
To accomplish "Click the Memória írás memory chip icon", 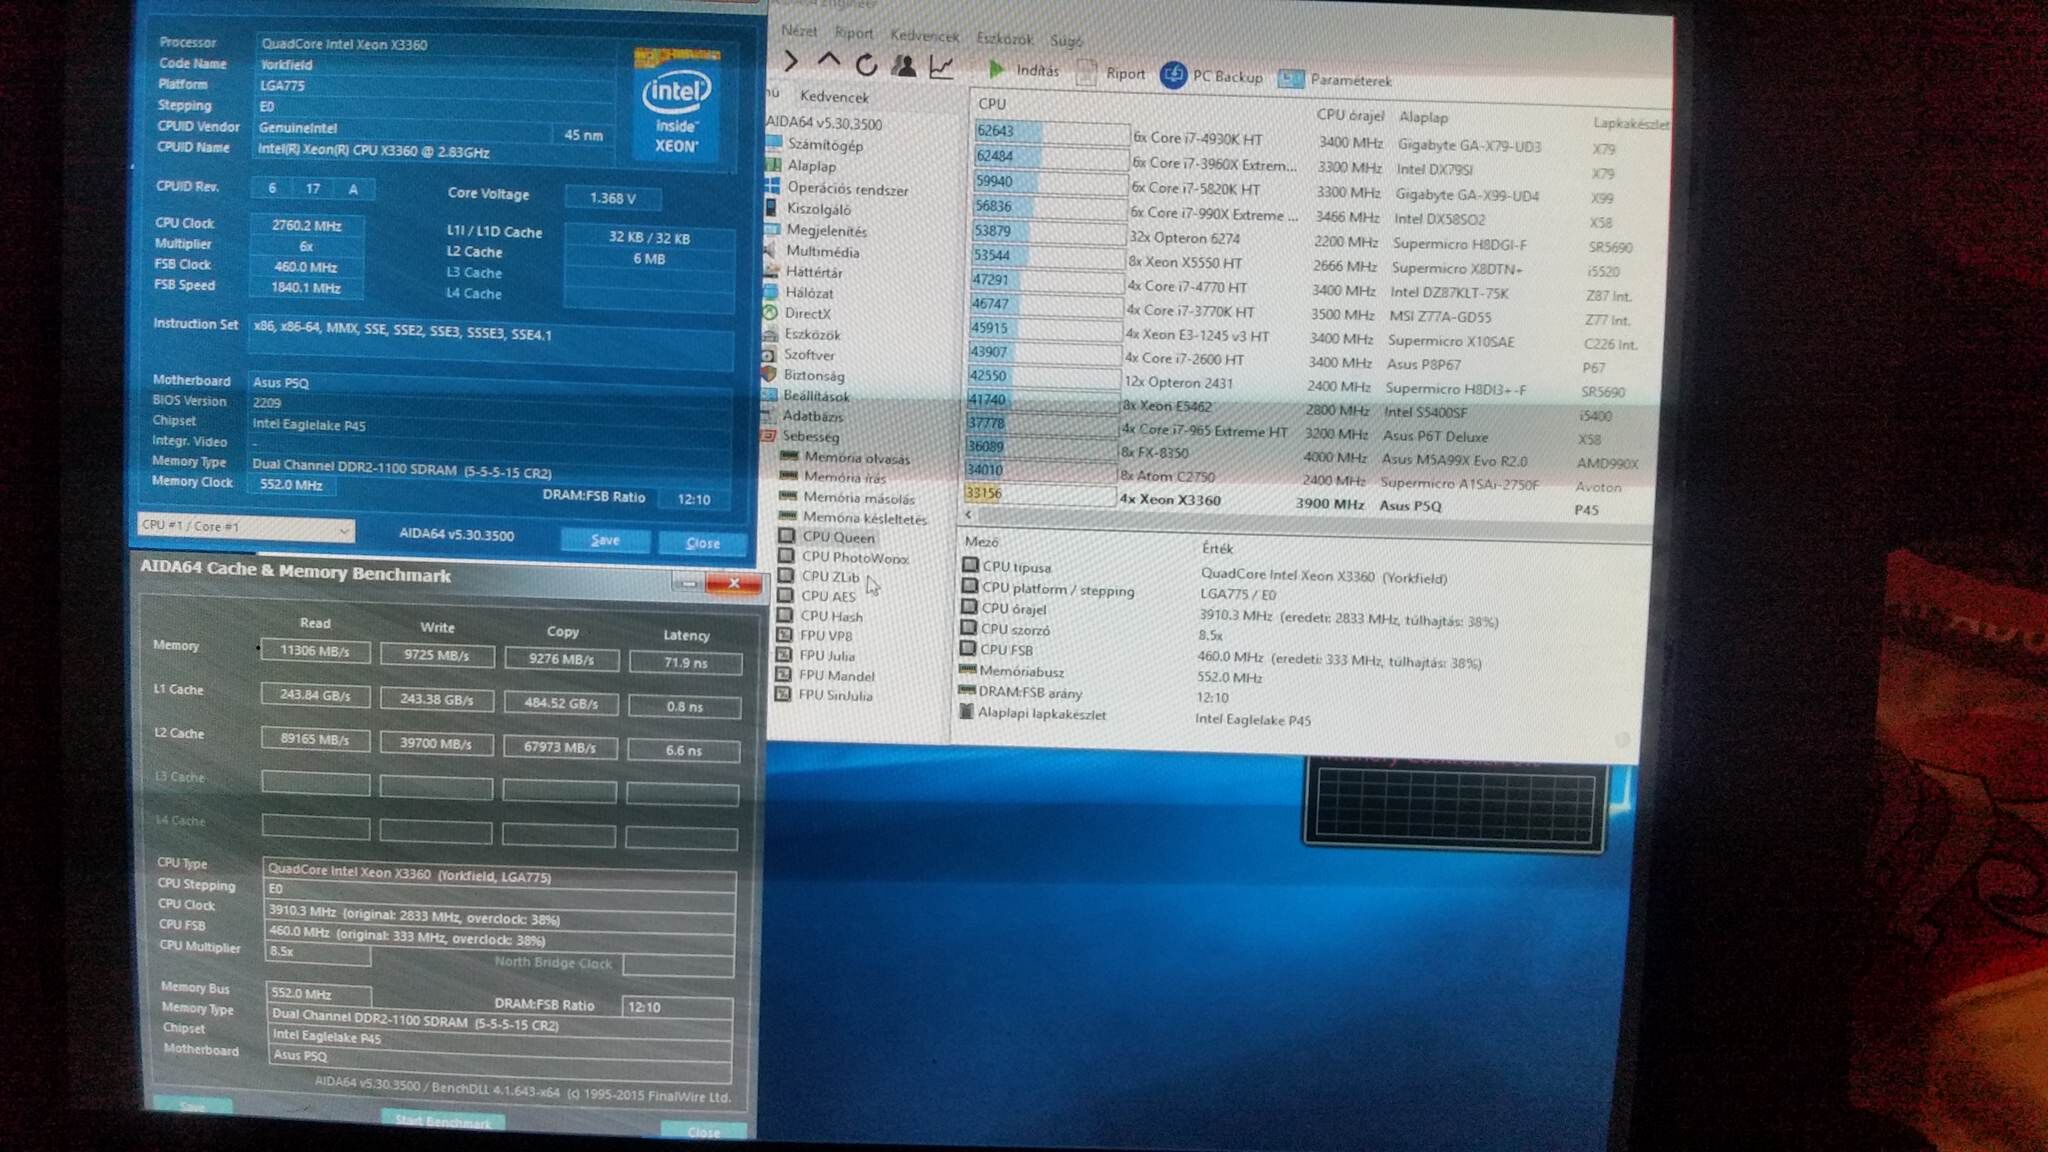I will click(789, 476).
